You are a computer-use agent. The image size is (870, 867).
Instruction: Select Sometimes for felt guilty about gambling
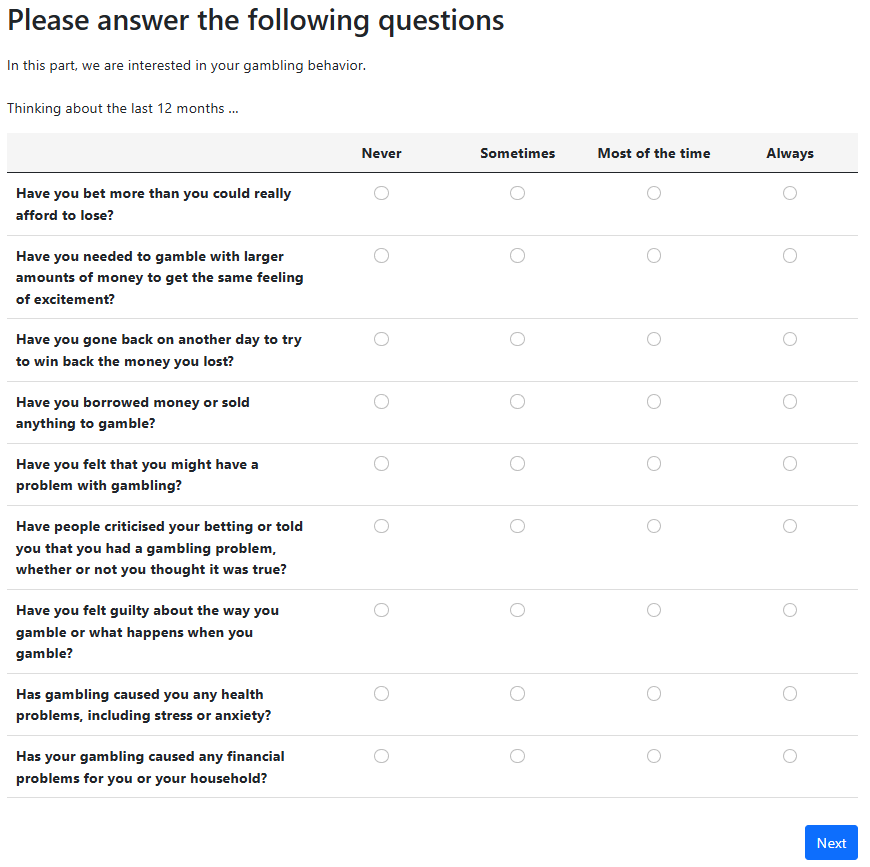[517, 610]
